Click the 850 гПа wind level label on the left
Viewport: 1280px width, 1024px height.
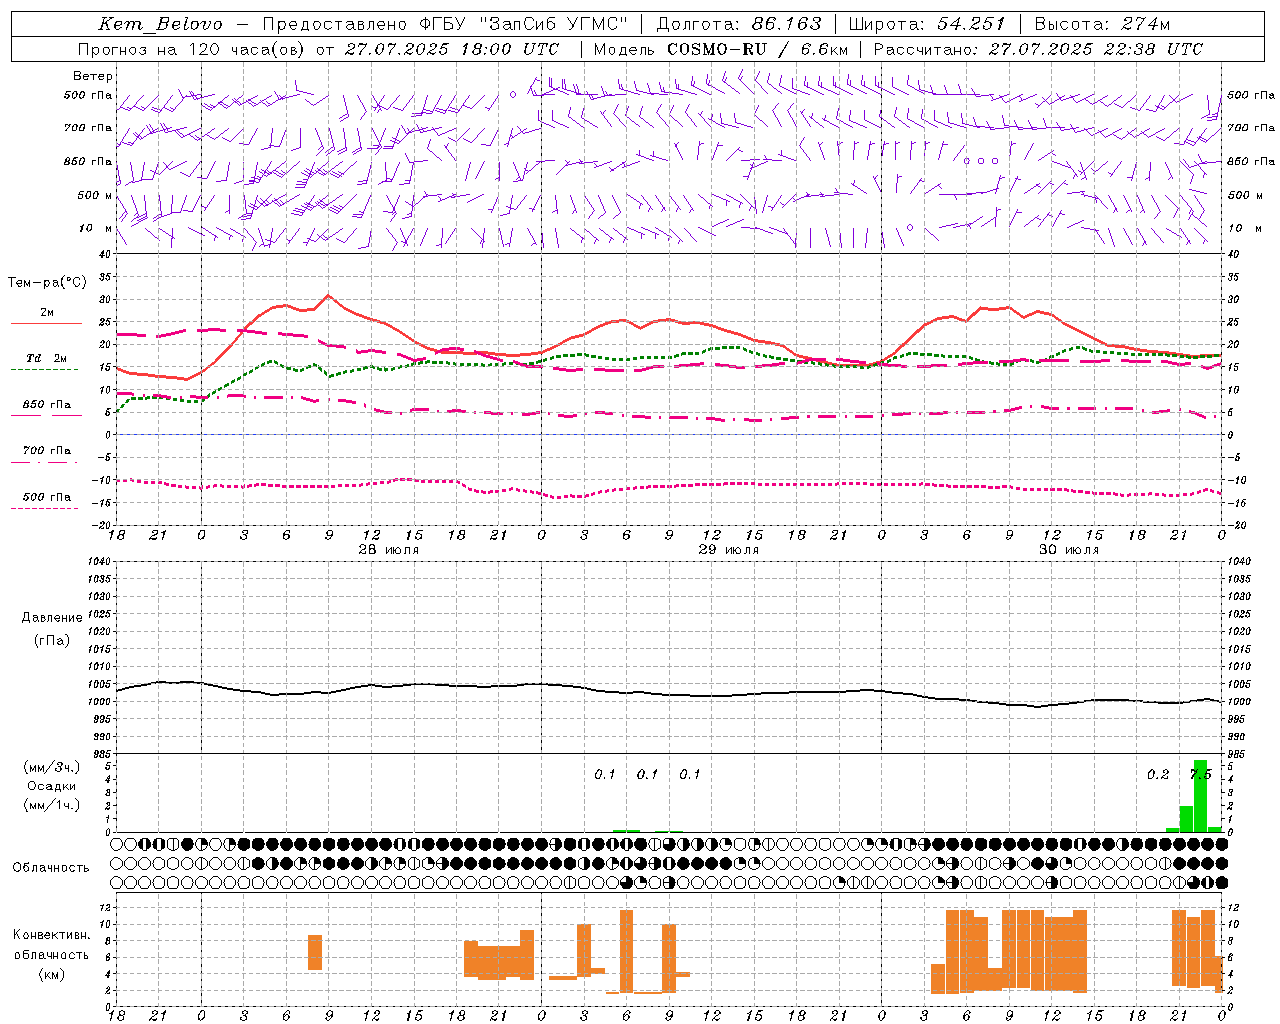(x=88, y=161)
